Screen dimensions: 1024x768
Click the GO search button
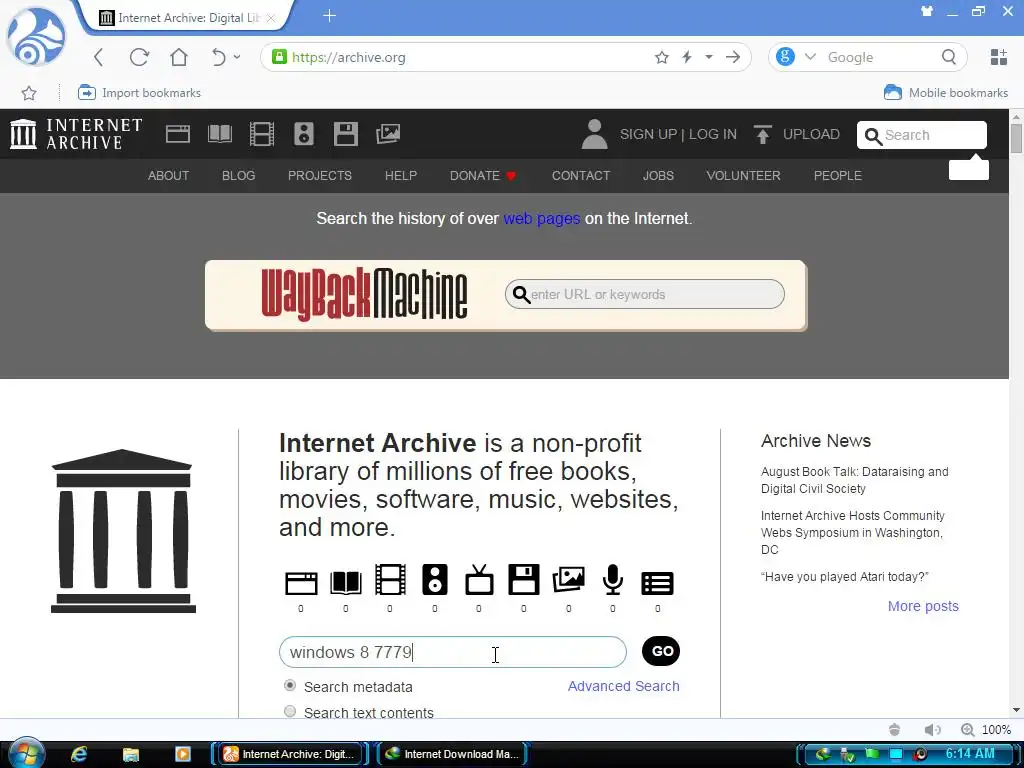point(661,651)
